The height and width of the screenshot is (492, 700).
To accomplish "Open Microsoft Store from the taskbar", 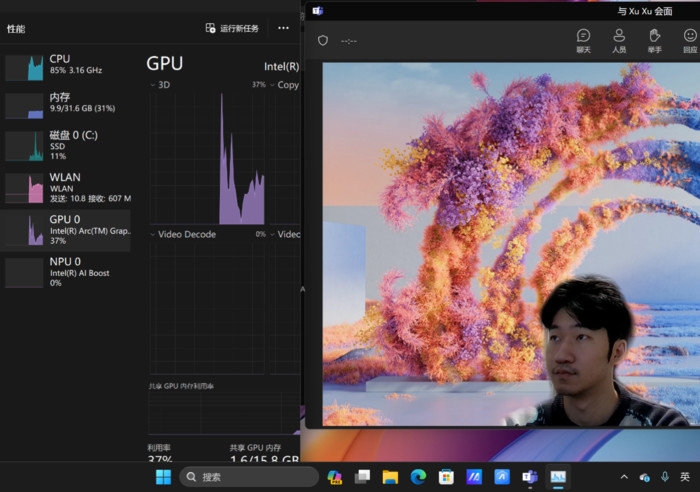I will click(x=446, y=477).
